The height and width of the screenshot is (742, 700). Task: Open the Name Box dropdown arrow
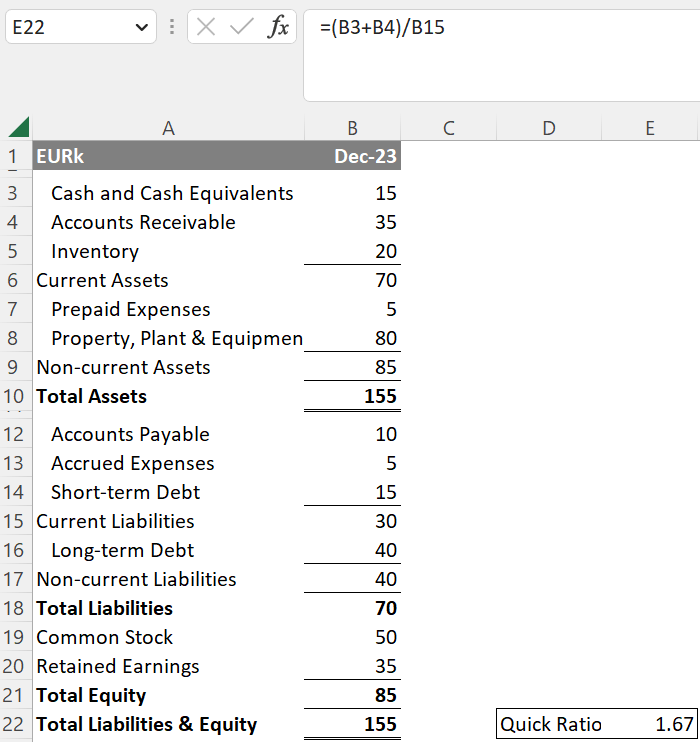coord(139,28)
